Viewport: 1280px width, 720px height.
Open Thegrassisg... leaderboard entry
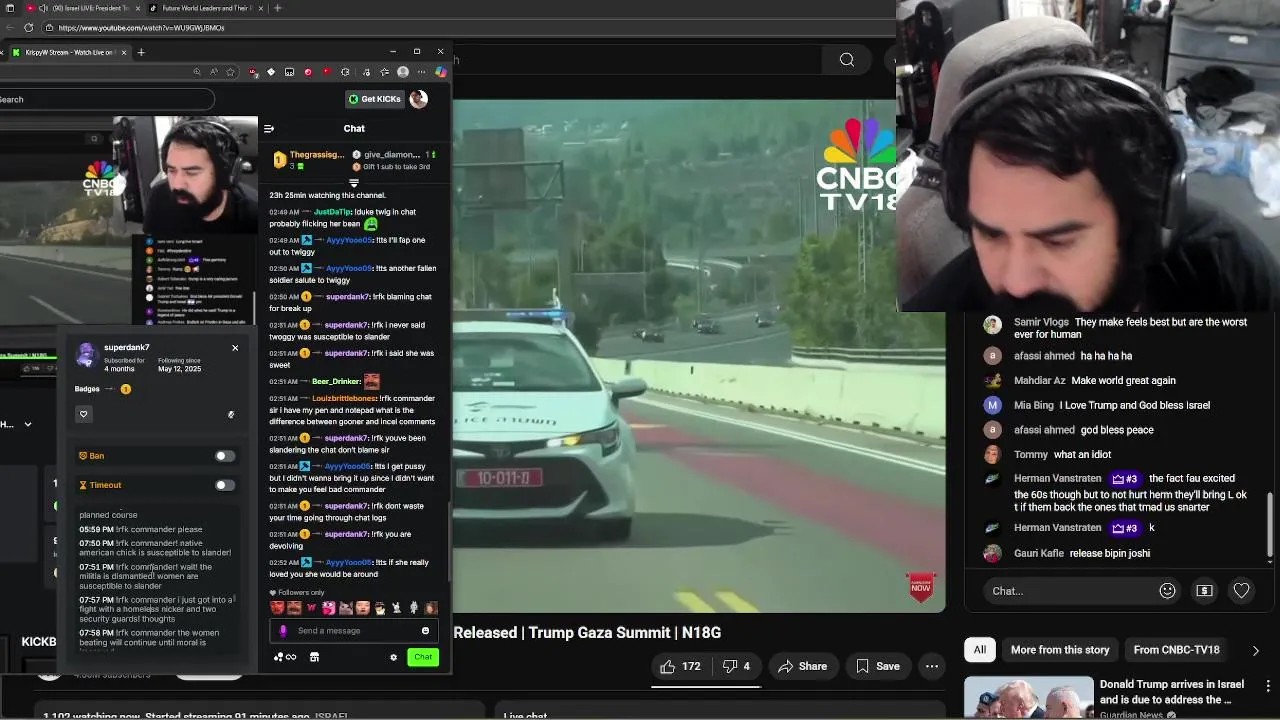click(x=309, y=160)
